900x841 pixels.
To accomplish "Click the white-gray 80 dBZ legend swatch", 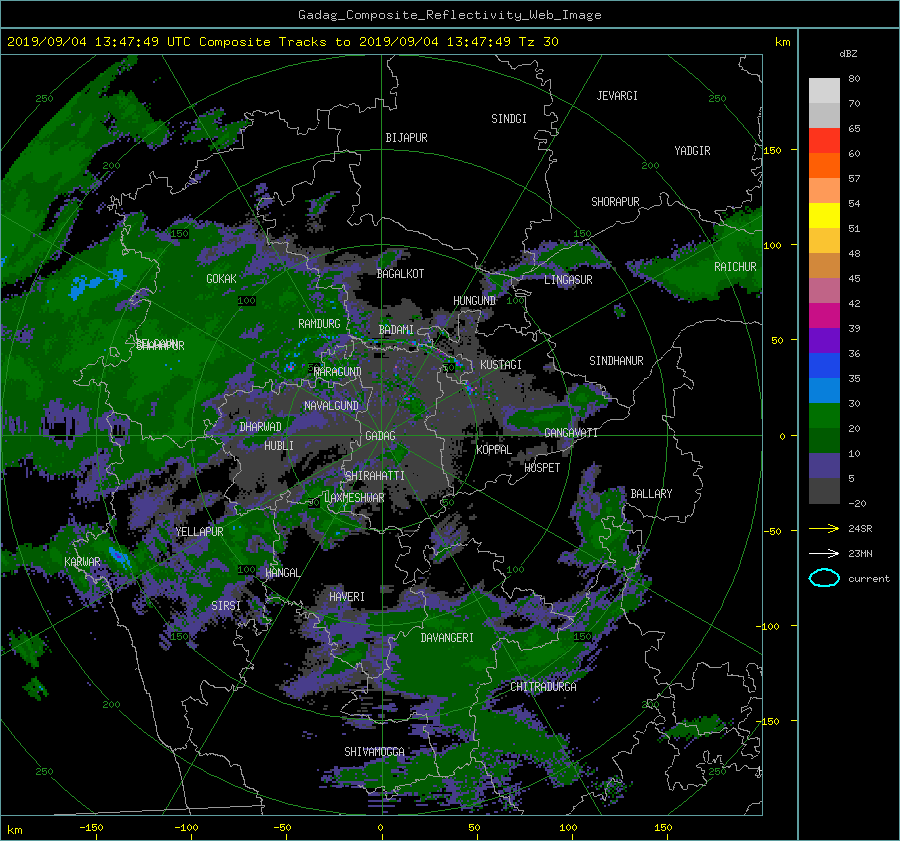I will click(x=824, y=91).
